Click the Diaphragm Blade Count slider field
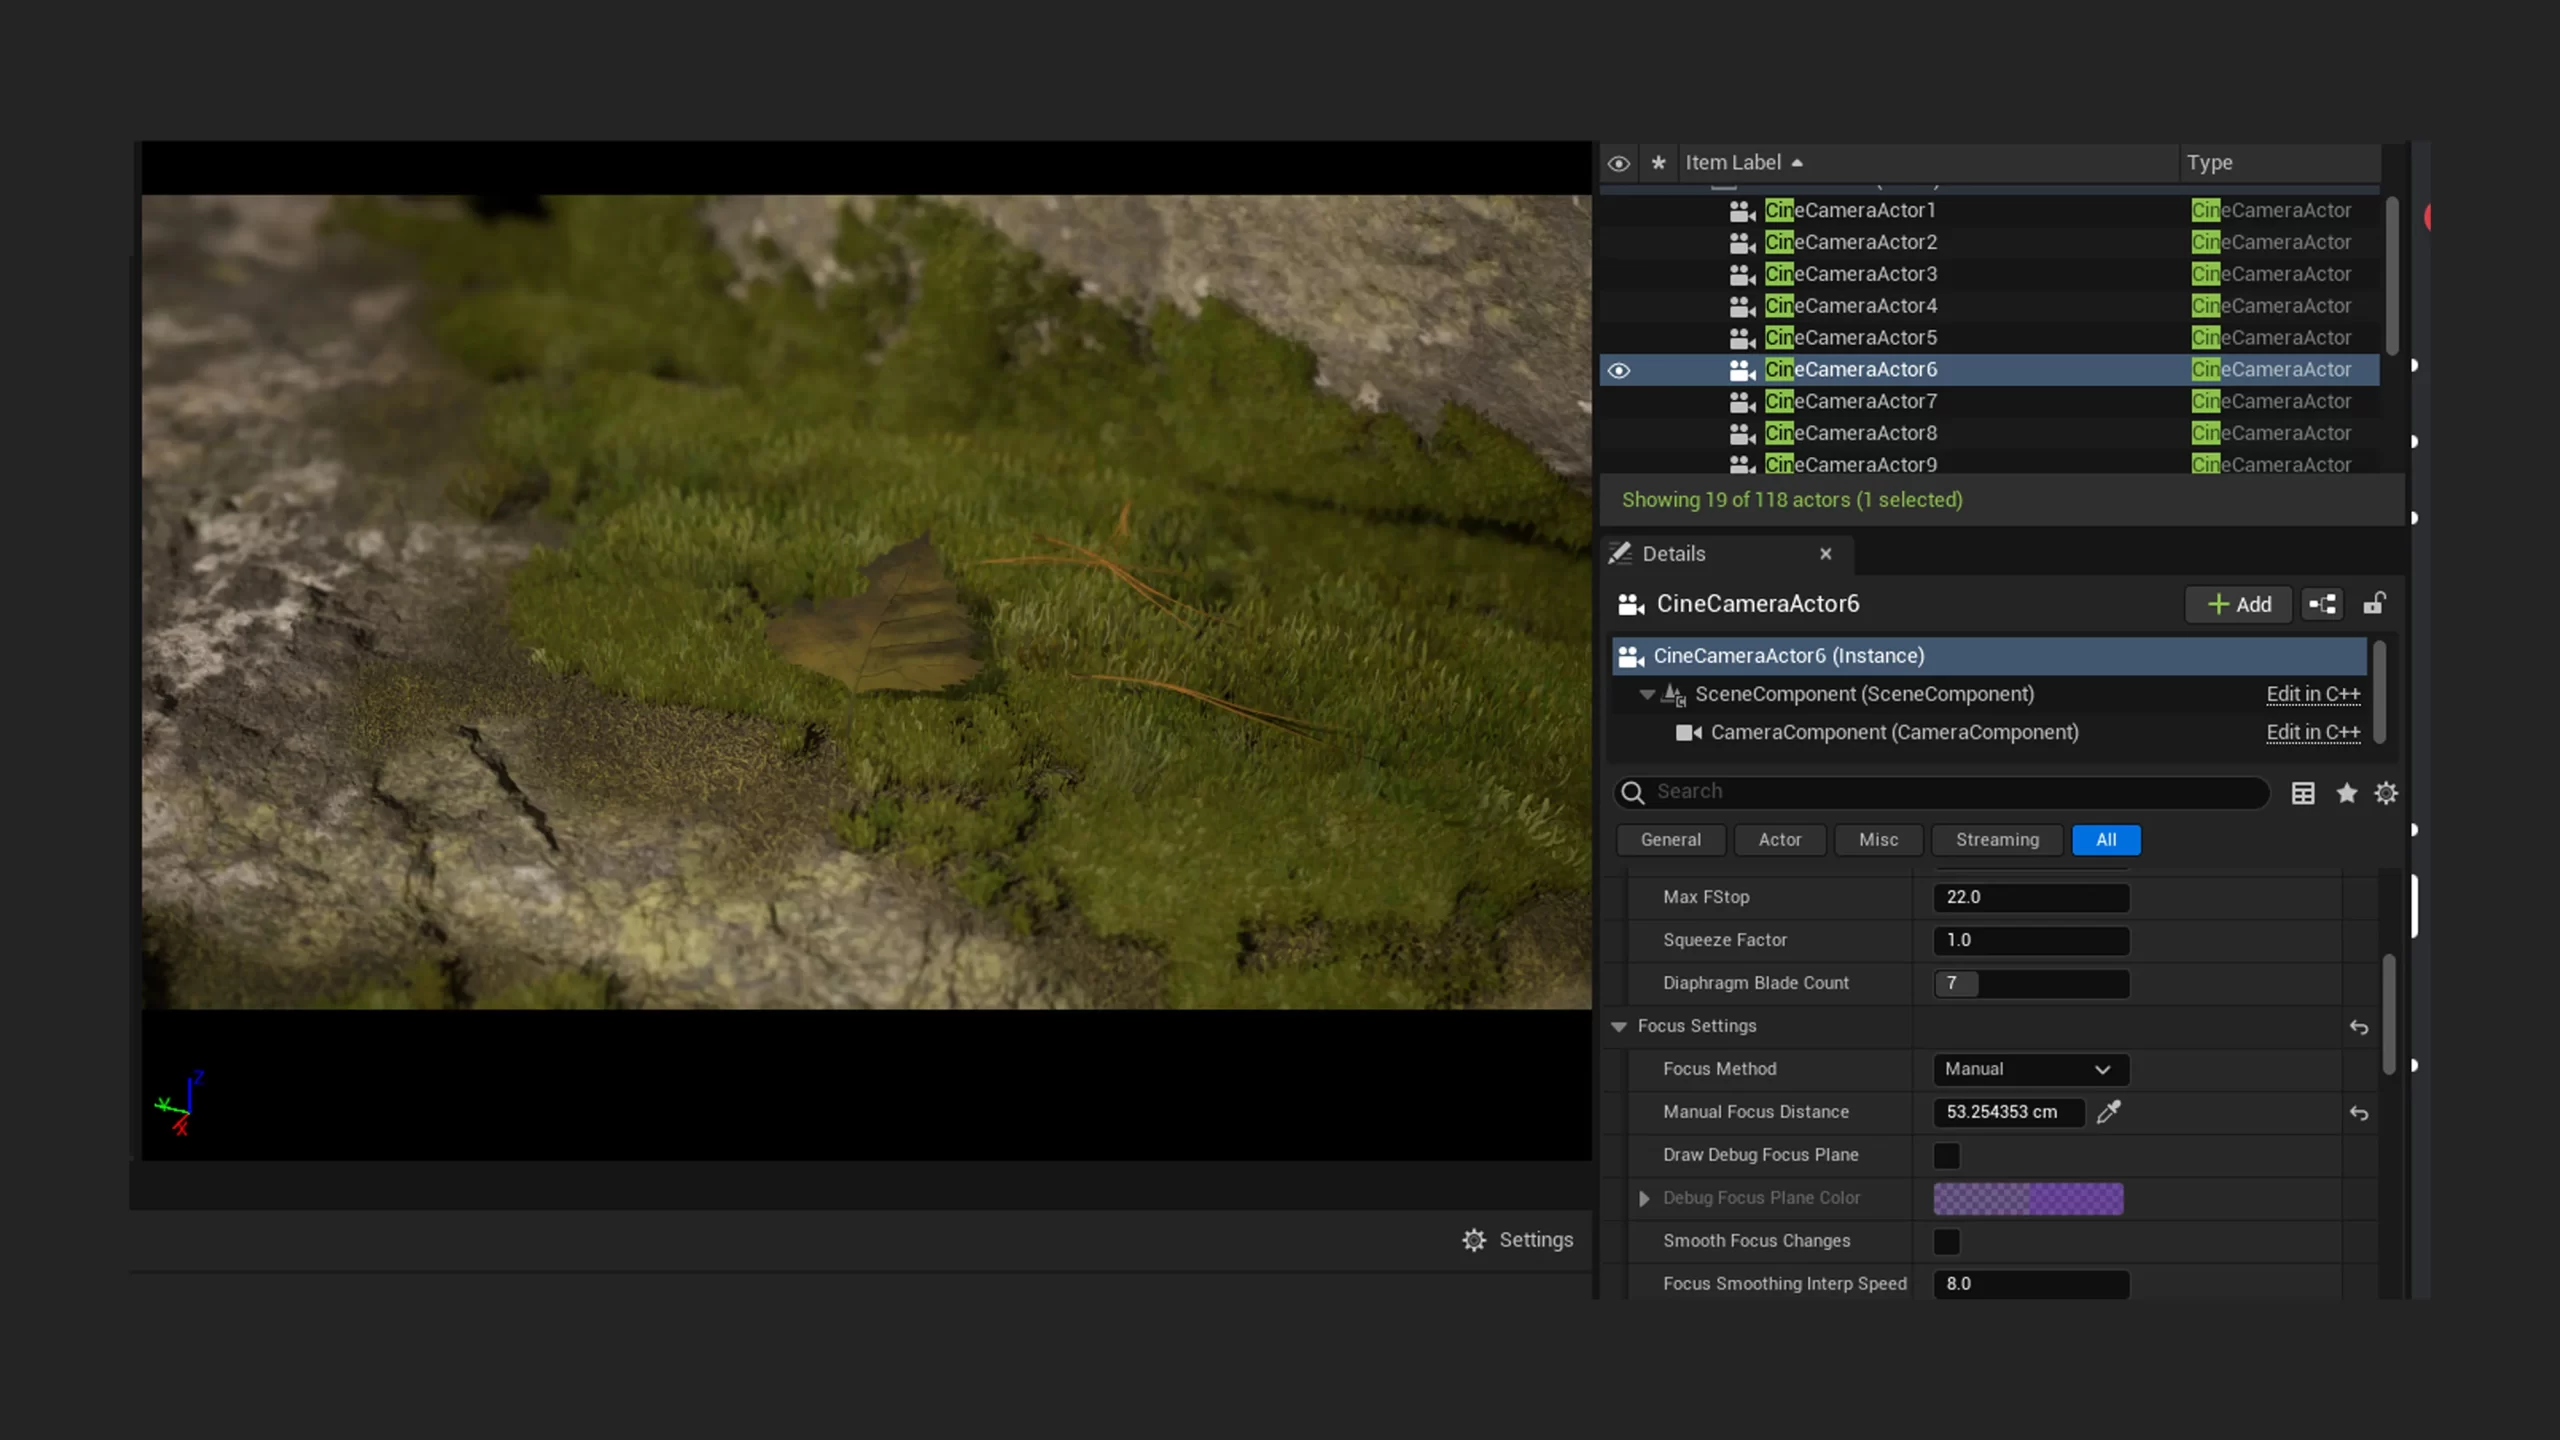 (x=2030, y=983)
